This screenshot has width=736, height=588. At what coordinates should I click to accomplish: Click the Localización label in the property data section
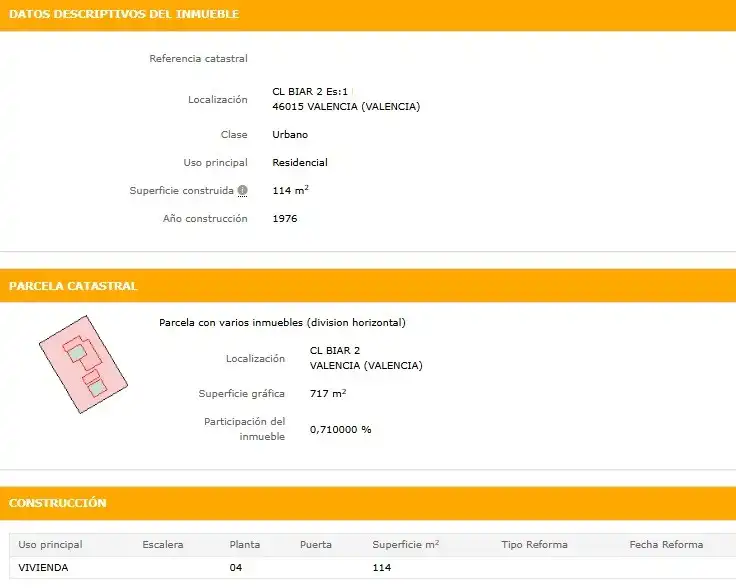pos(217,99)
